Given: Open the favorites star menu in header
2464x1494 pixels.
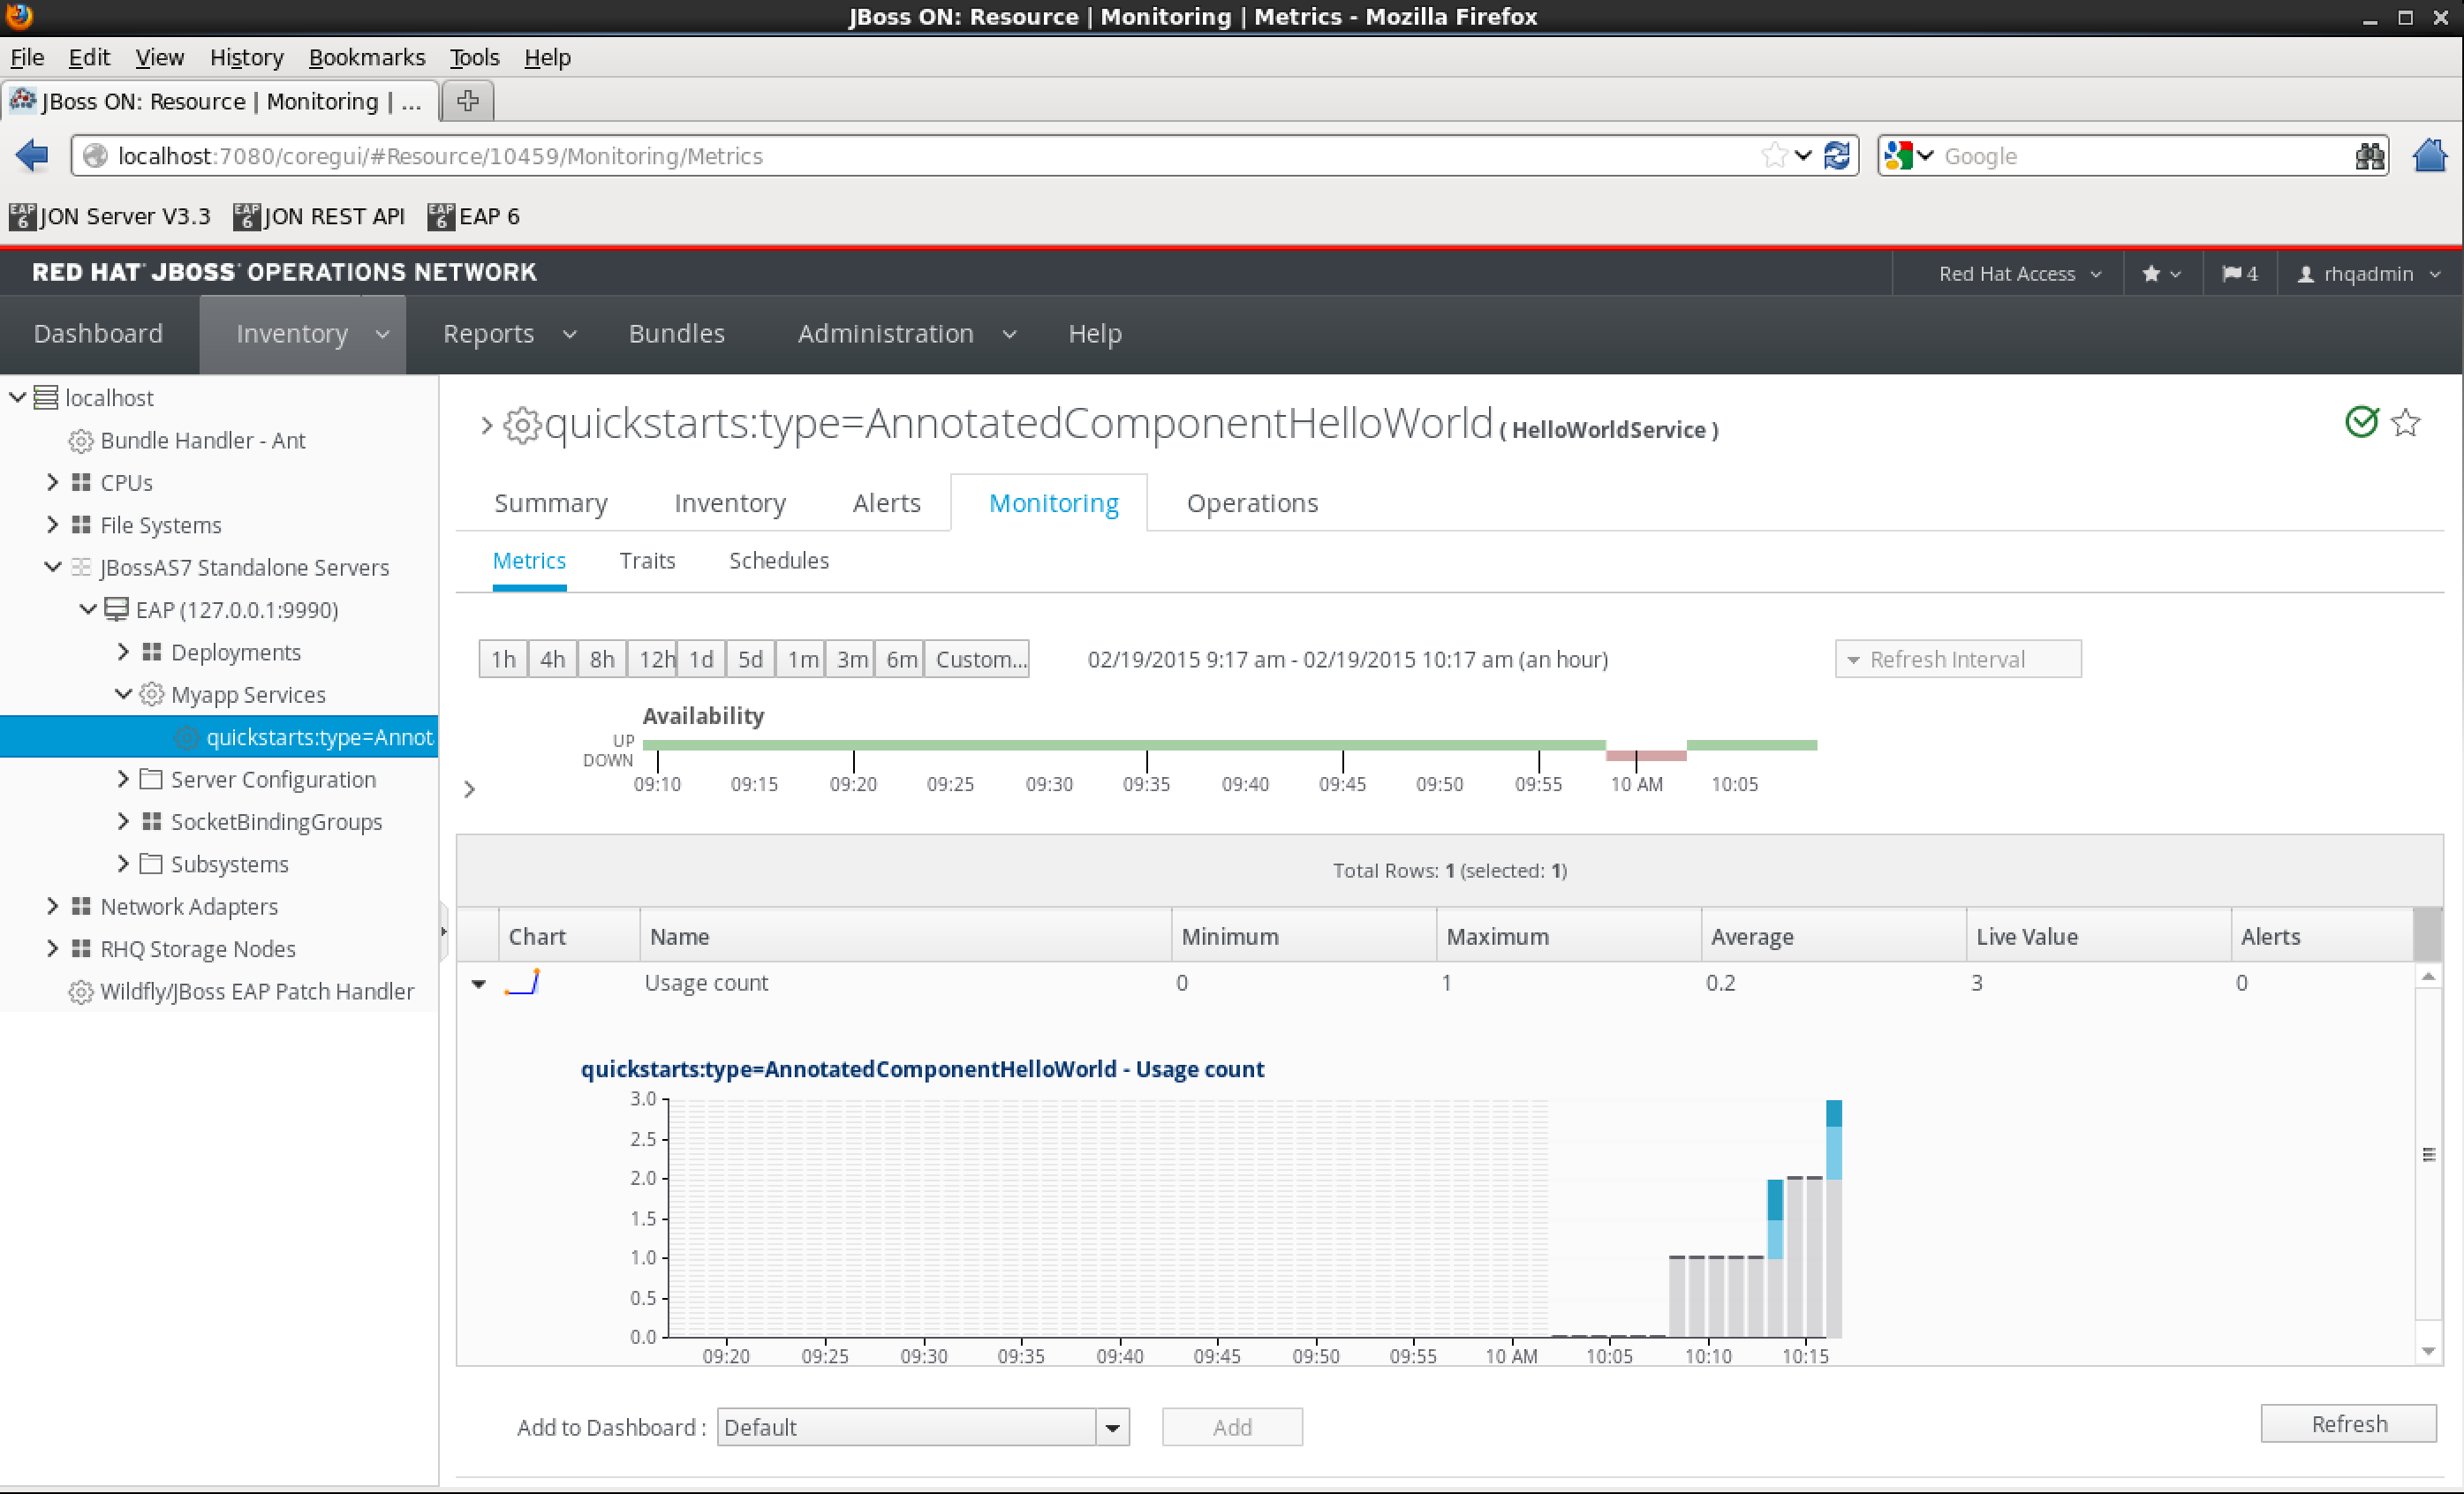Looking at the screenshot, I should [x=2161, y=274].
